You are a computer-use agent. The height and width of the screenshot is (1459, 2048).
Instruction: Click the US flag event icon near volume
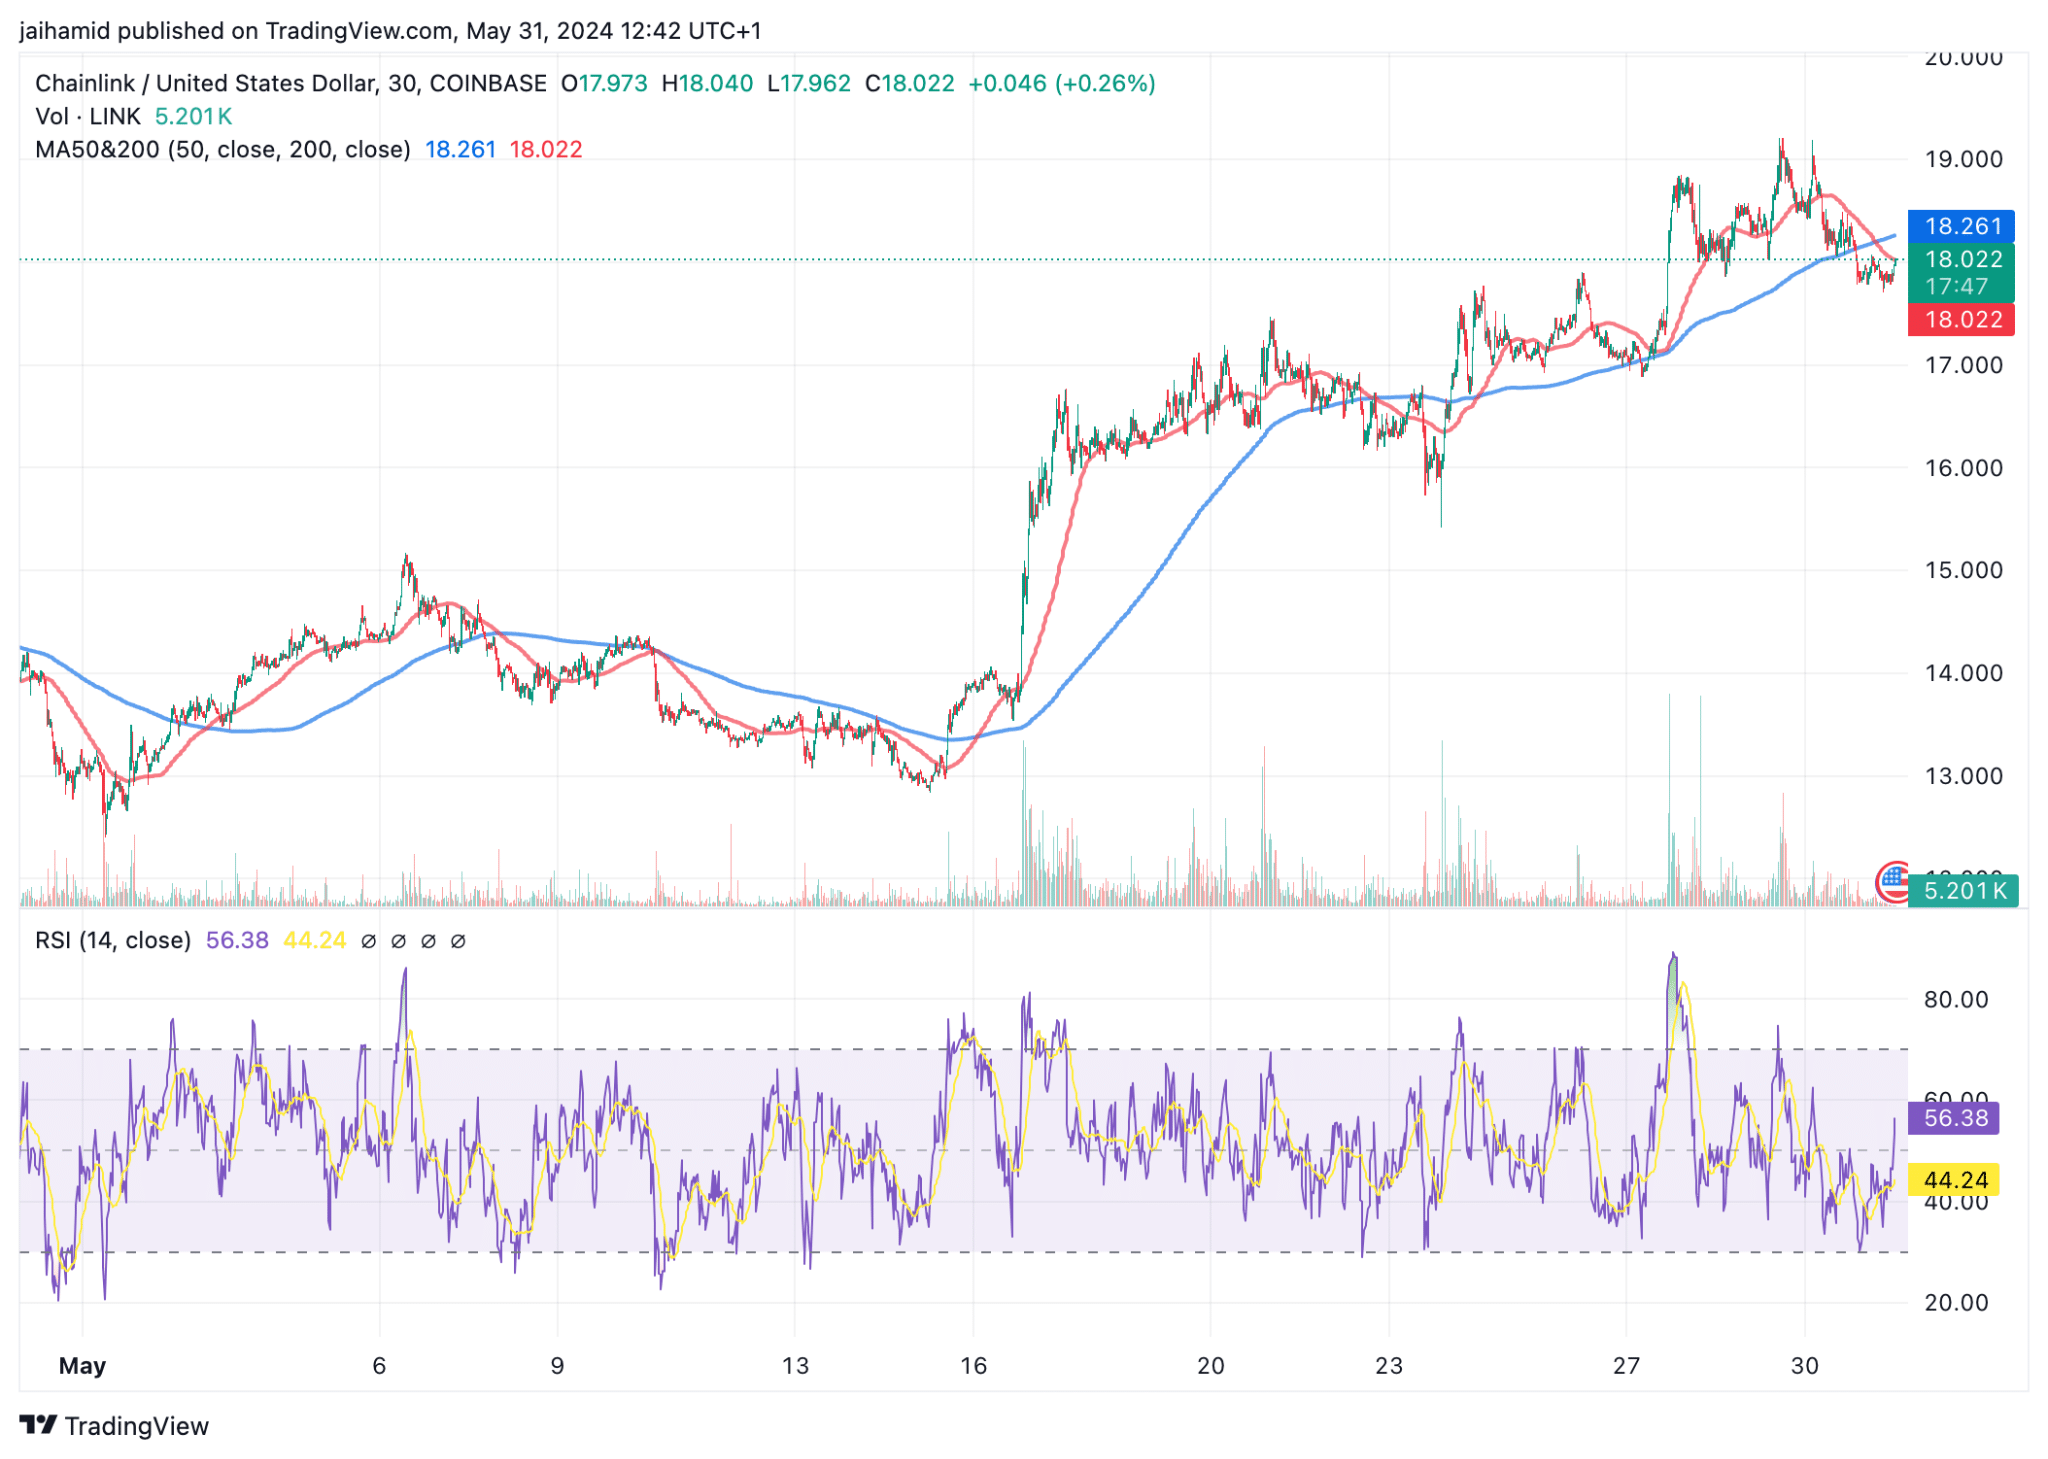tap(1892, 882)
